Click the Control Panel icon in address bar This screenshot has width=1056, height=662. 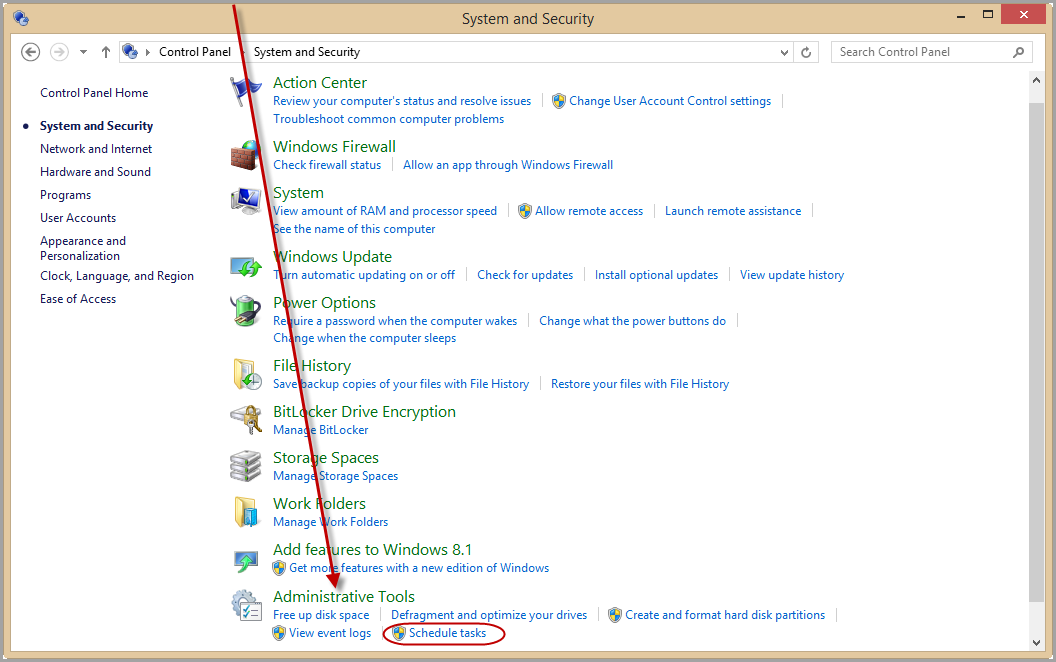tap(131, 51)
